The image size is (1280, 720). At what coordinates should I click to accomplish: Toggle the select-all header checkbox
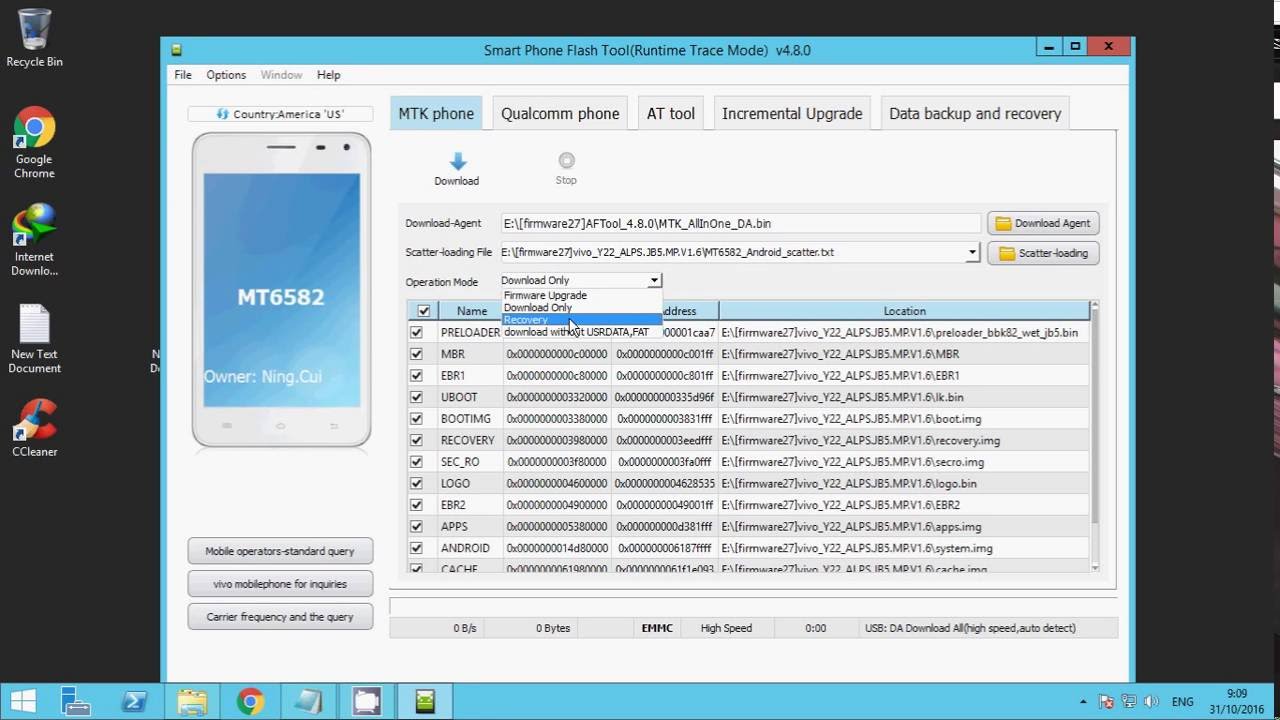click(x=423, y=311)
